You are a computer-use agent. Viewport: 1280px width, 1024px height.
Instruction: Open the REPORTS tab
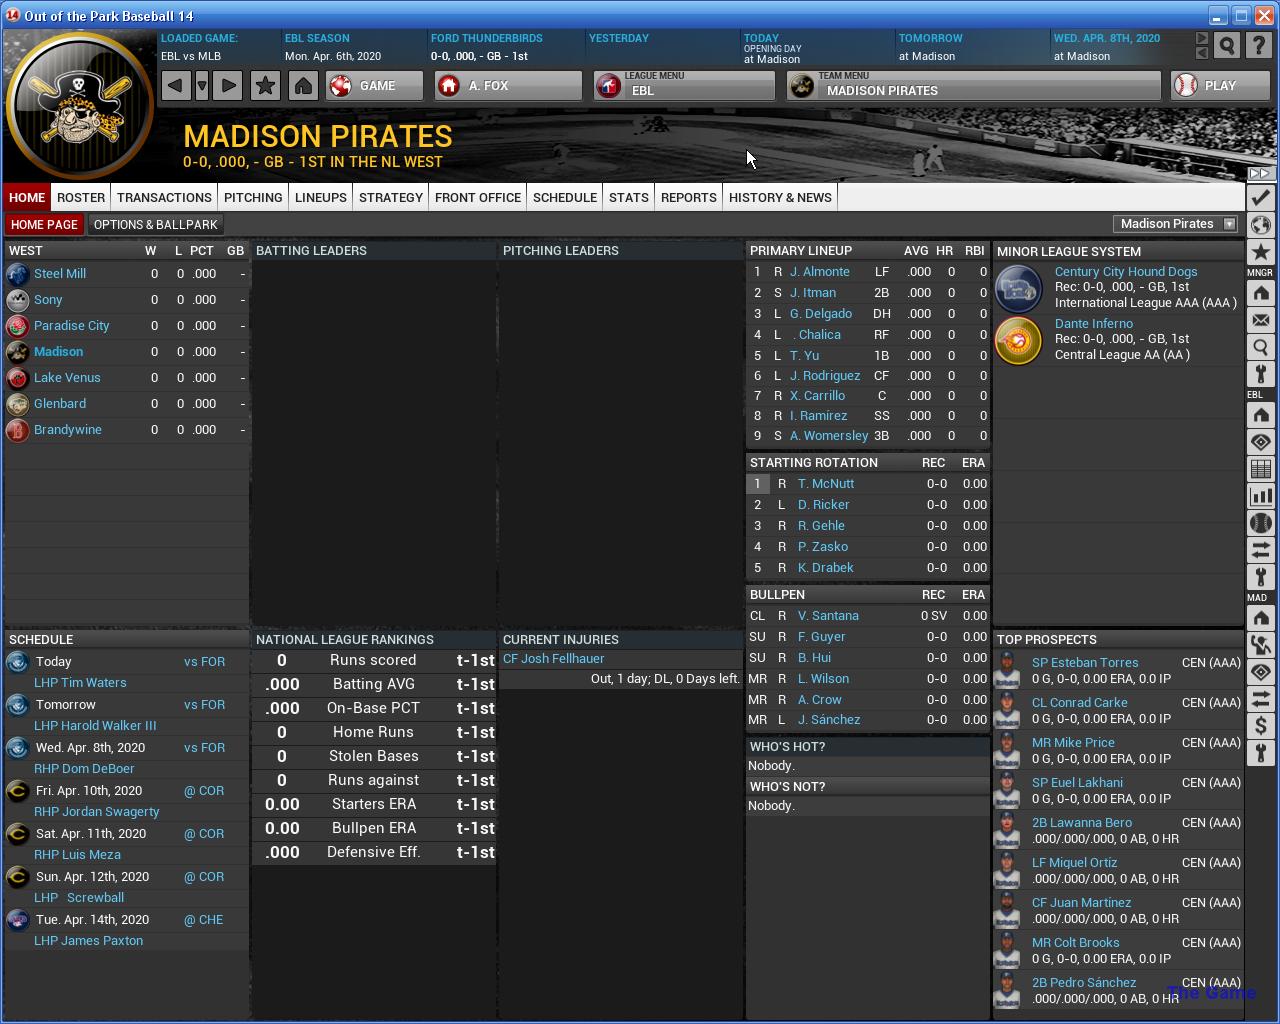click(x=689, y=197)
